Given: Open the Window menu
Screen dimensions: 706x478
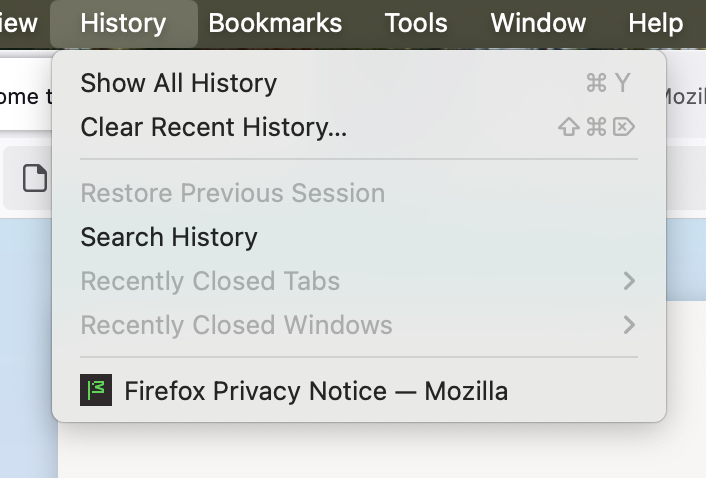Looking at the screenshot, I should coord(538,23).
